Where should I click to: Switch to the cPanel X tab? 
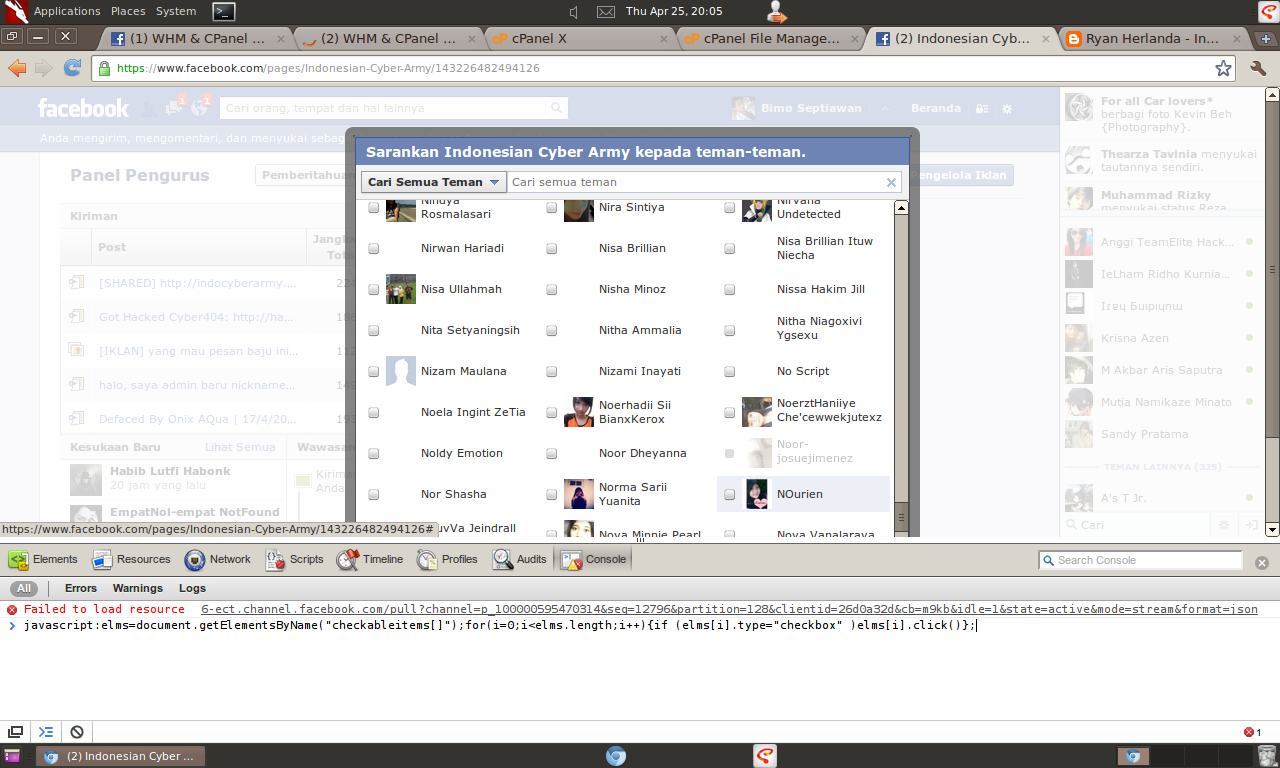tap(579, 39)
